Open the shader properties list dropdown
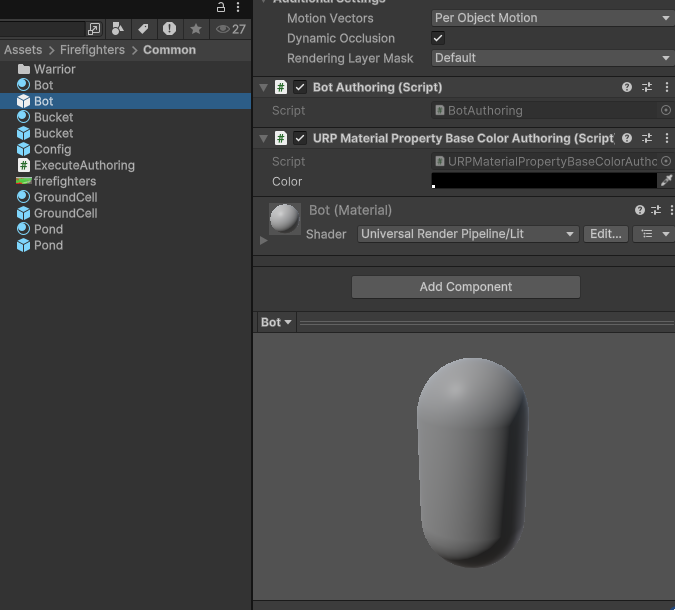 point(654,234)
